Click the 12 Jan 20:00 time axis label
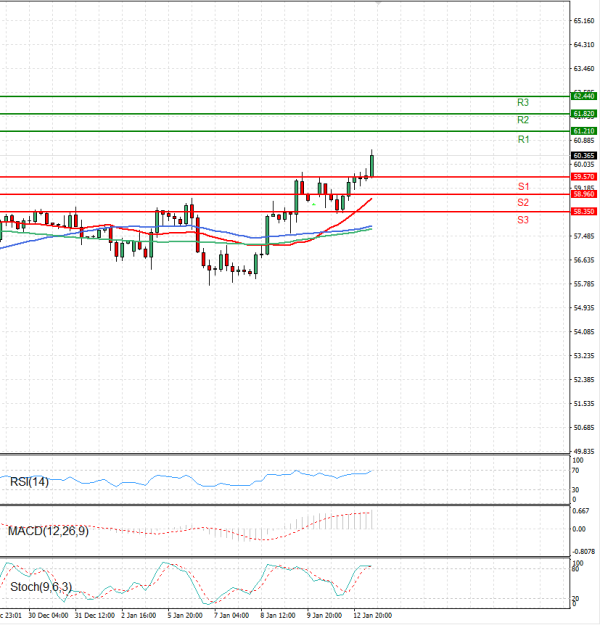This screenshot has height=625, width=600. (x=372, y=615)
